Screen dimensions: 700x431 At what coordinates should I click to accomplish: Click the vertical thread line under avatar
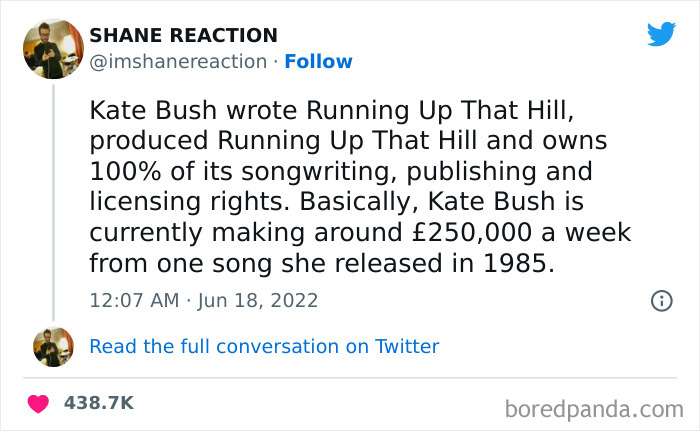pyautogui.click(x=53, y=200)
